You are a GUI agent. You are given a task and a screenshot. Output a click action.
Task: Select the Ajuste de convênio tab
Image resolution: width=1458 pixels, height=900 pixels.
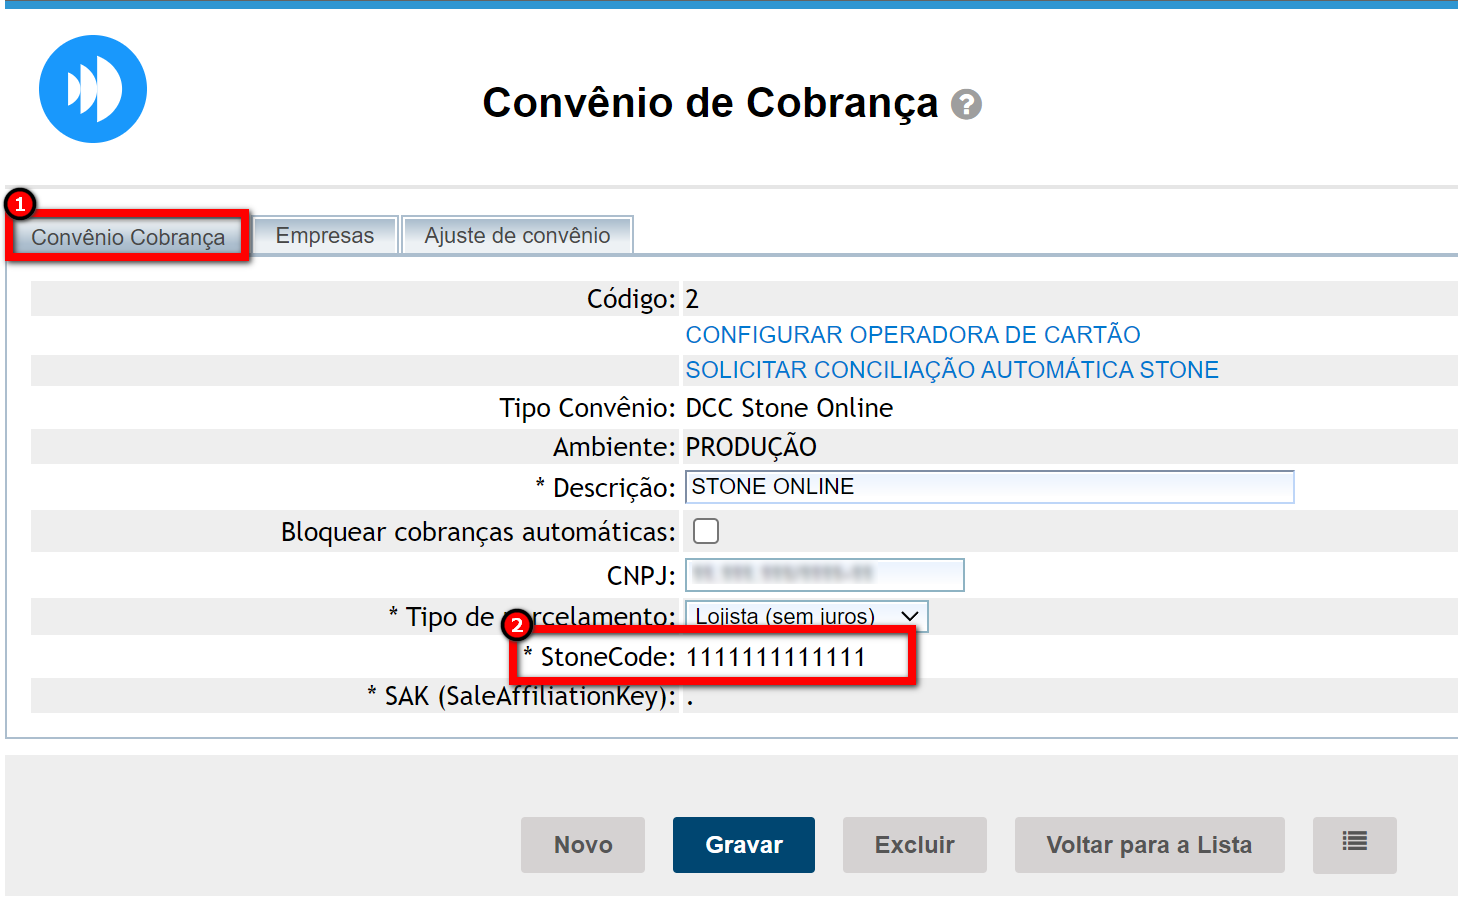[517, 236]
